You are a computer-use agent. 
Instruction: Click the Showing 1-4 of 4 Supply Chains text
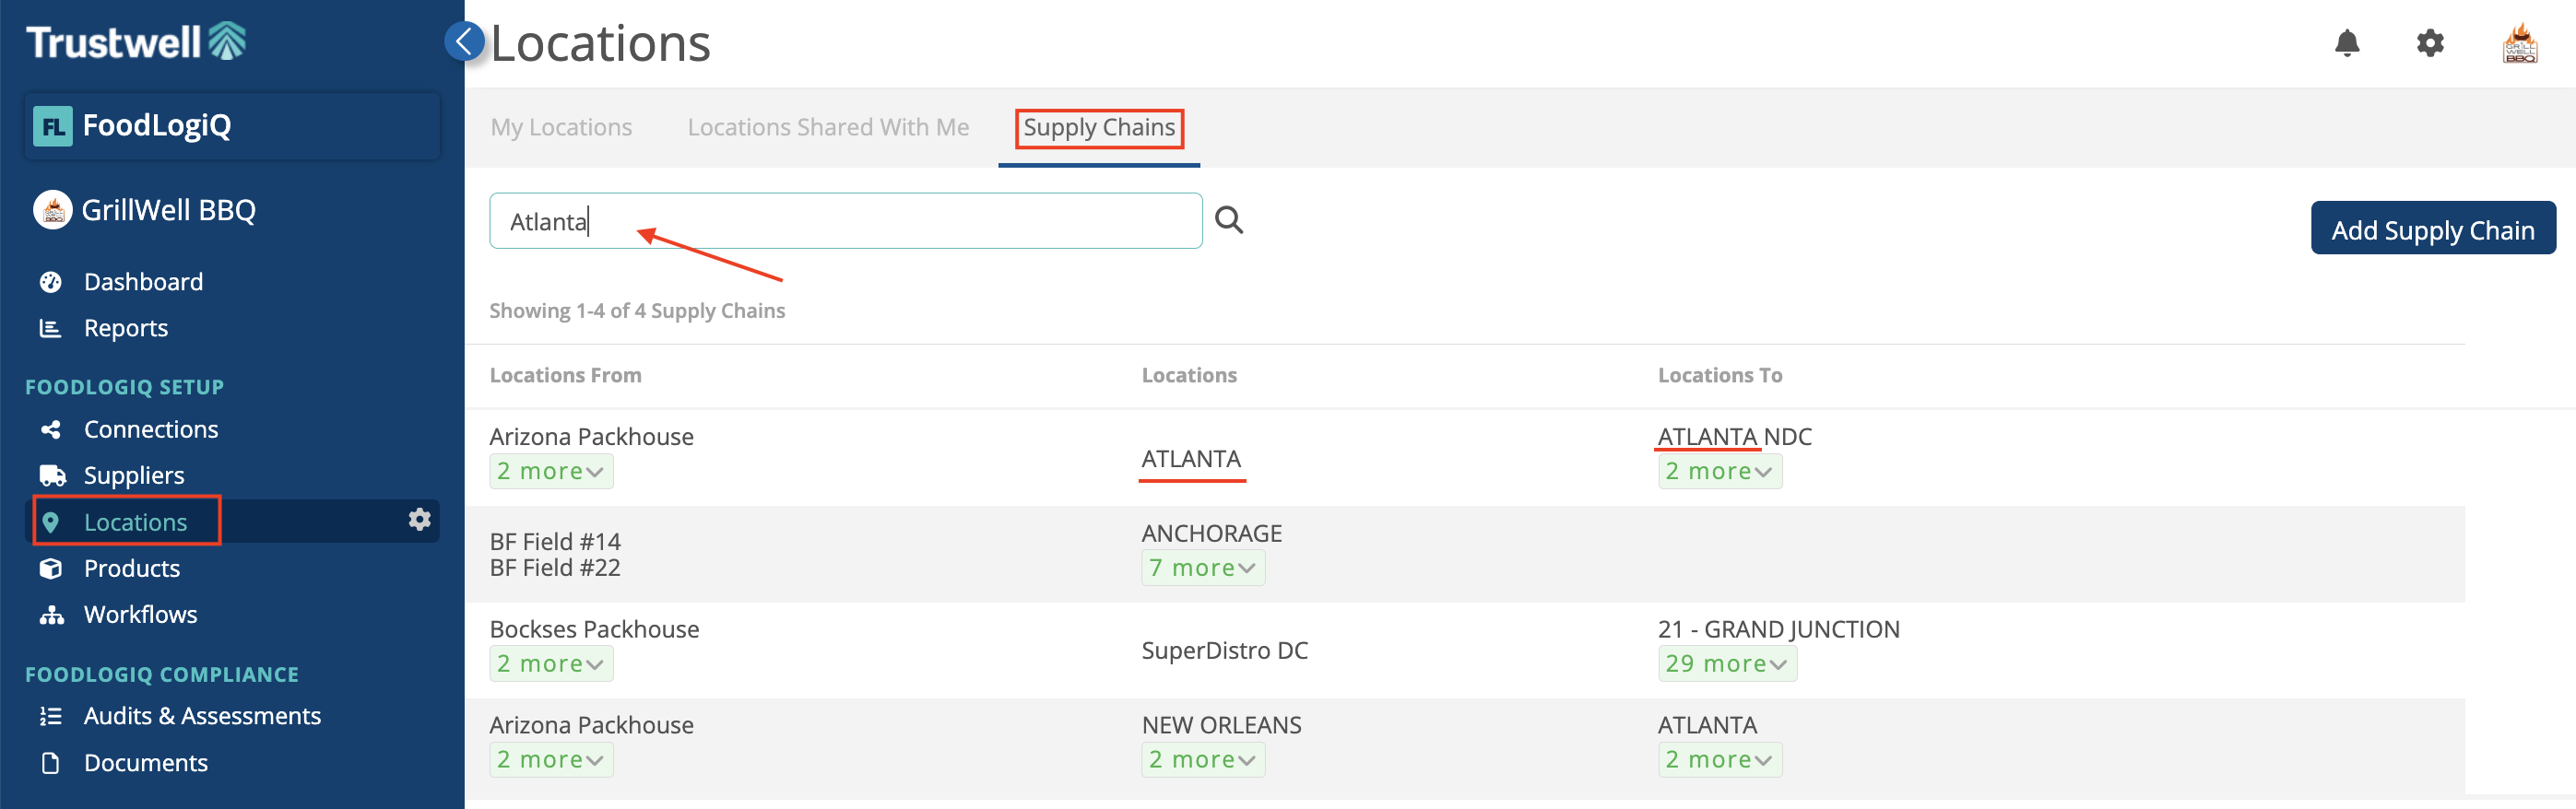point(637,311)
